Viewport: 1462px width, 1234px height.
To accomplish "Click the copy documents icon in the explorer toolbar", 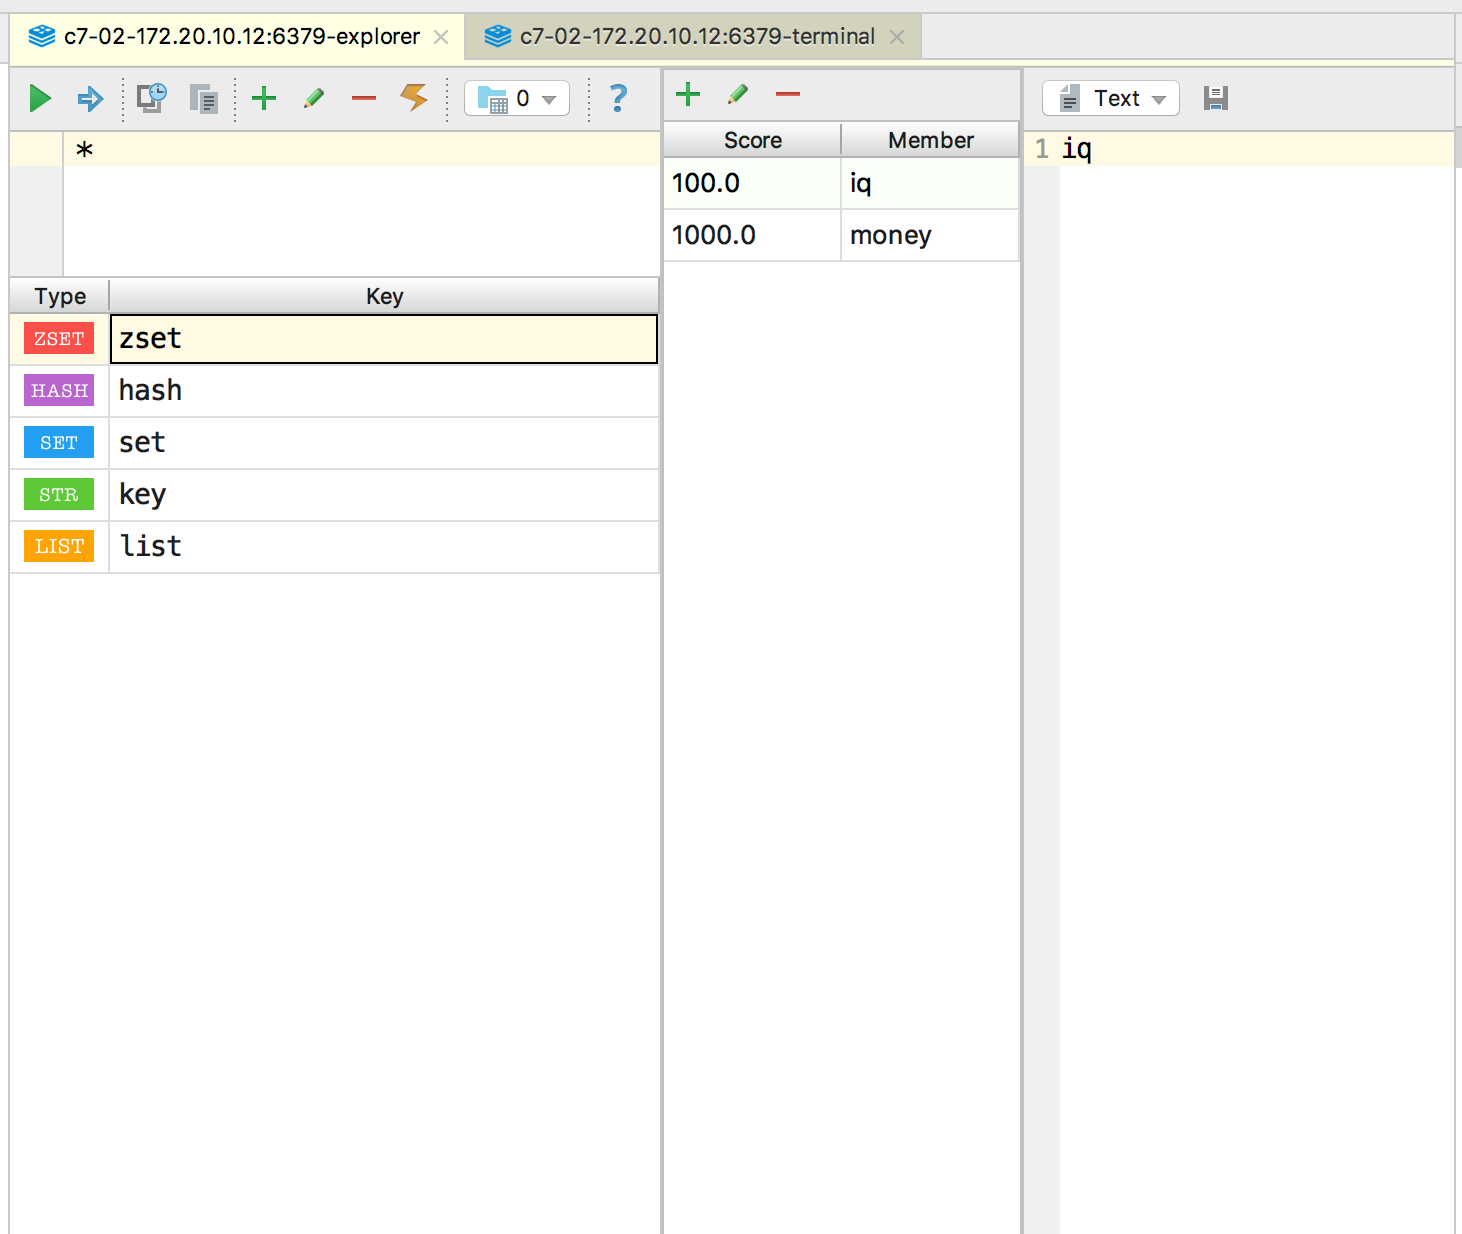I will pos(204,98).
